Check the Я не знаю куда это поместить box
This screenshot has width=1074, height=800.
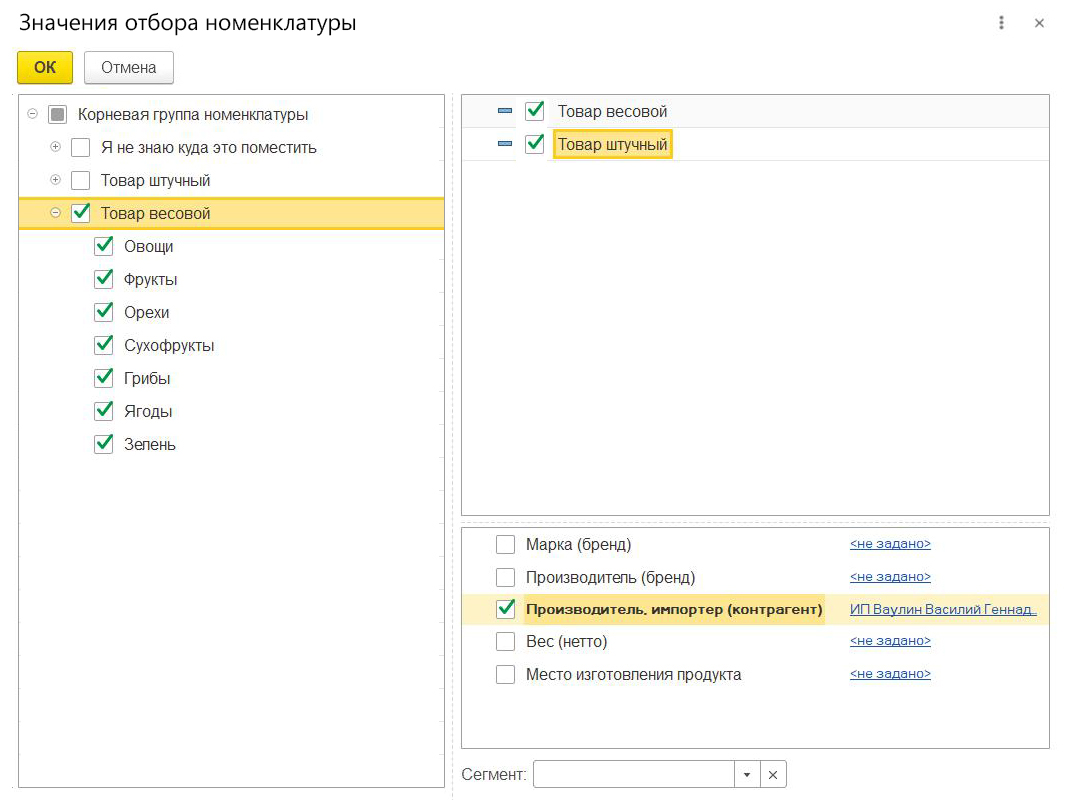[x=81, y=148]
